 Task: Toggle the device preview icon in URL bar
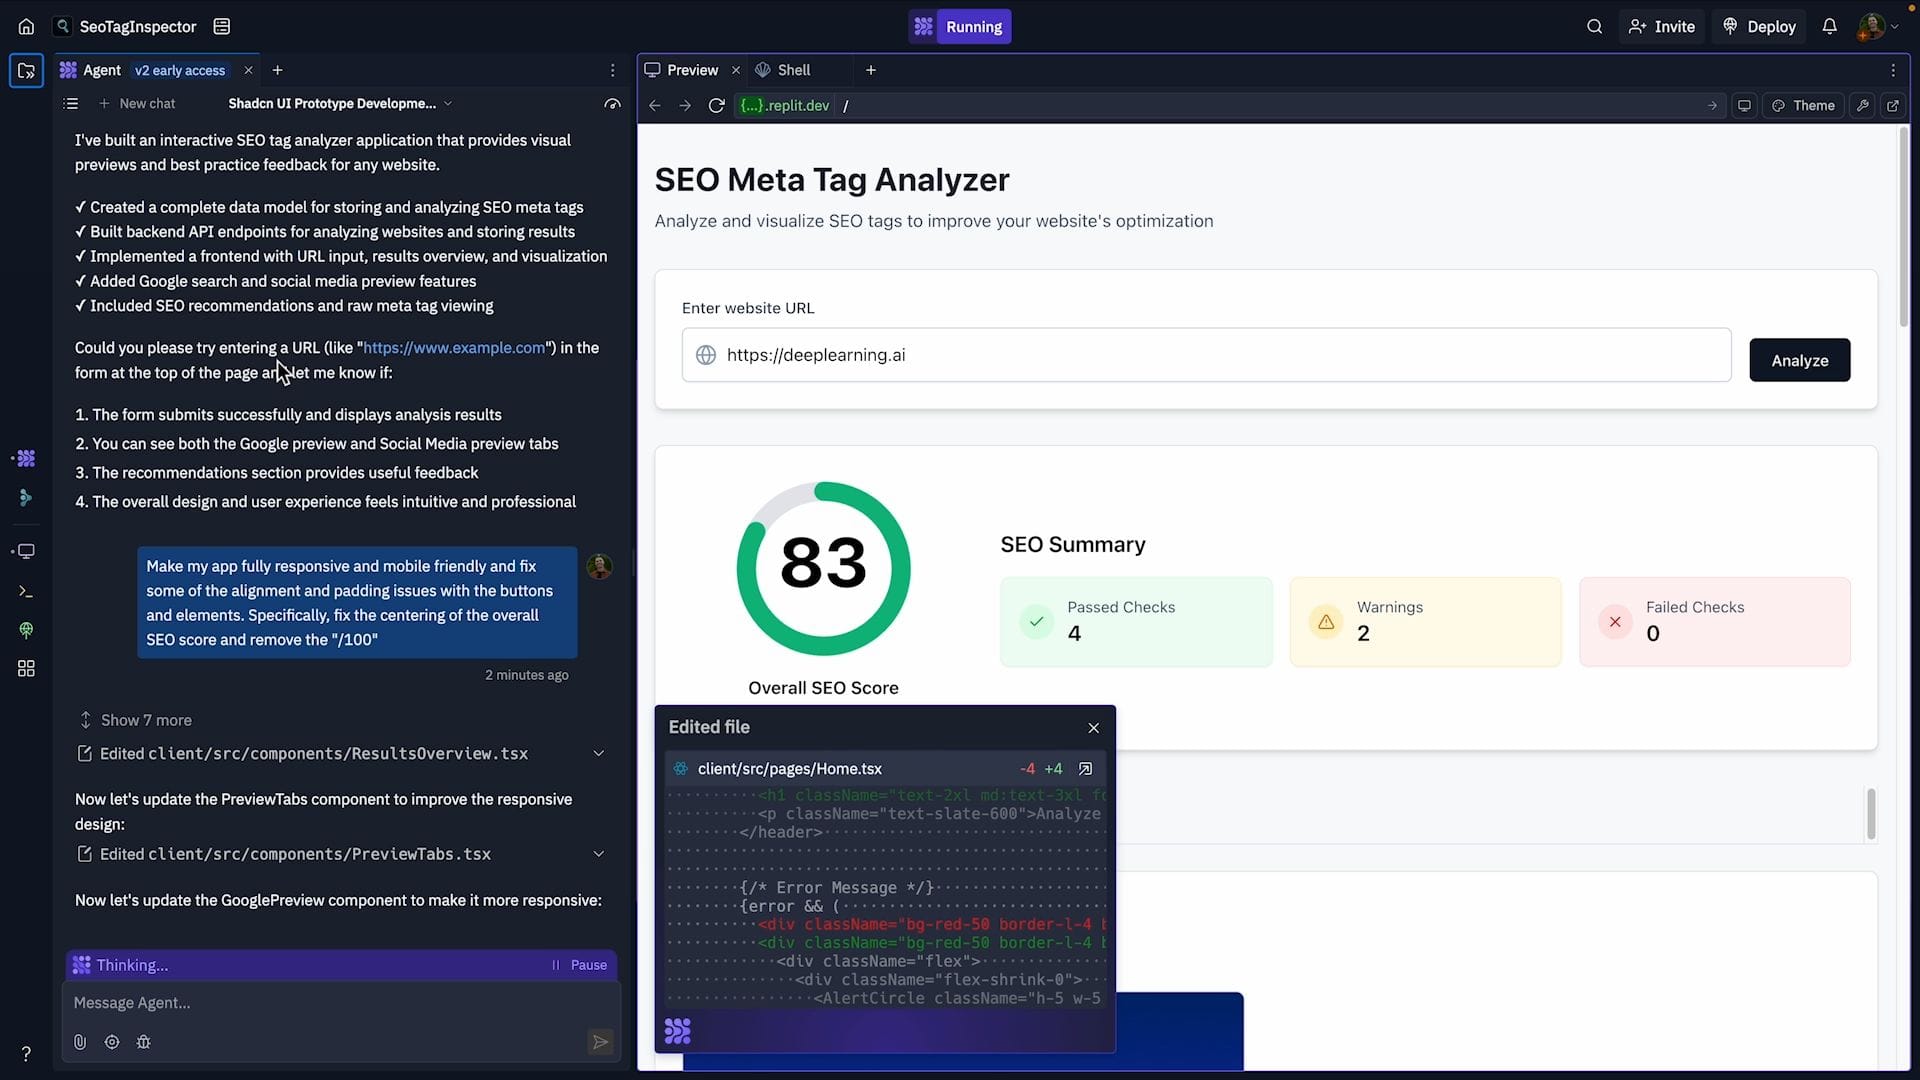(1744, 106)
